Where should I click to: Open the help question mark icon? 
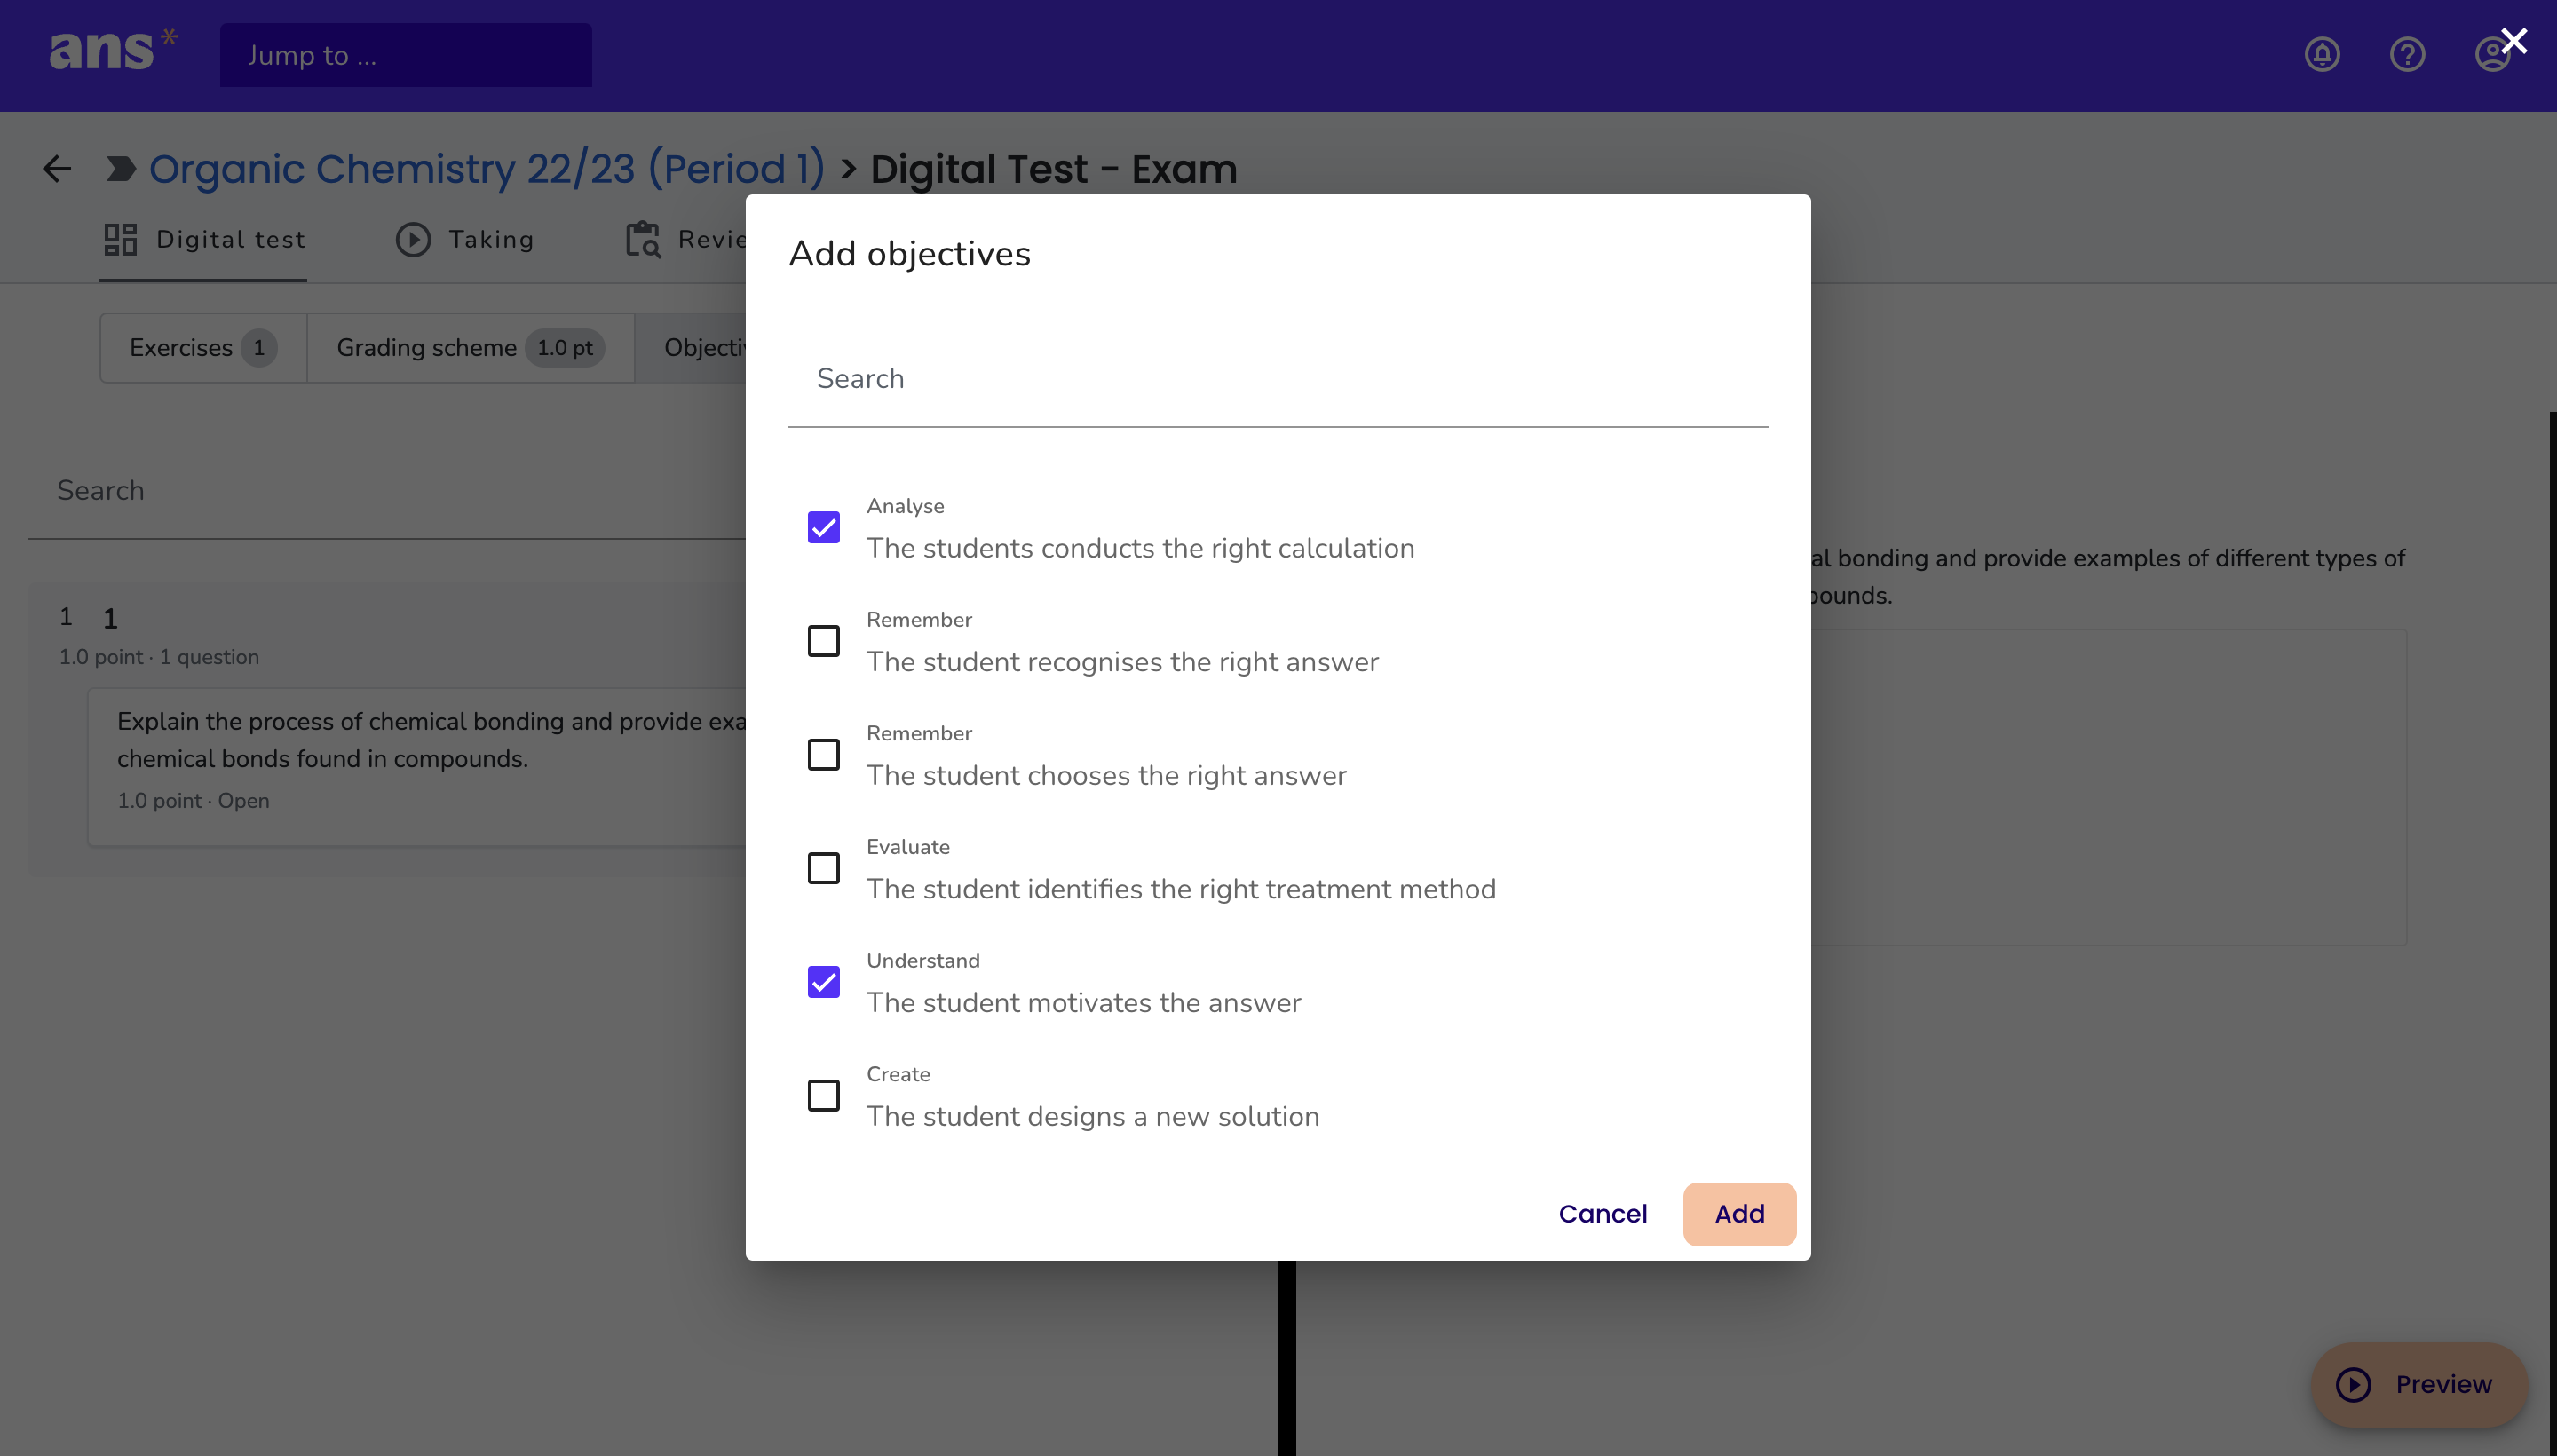pos(2407,54)
